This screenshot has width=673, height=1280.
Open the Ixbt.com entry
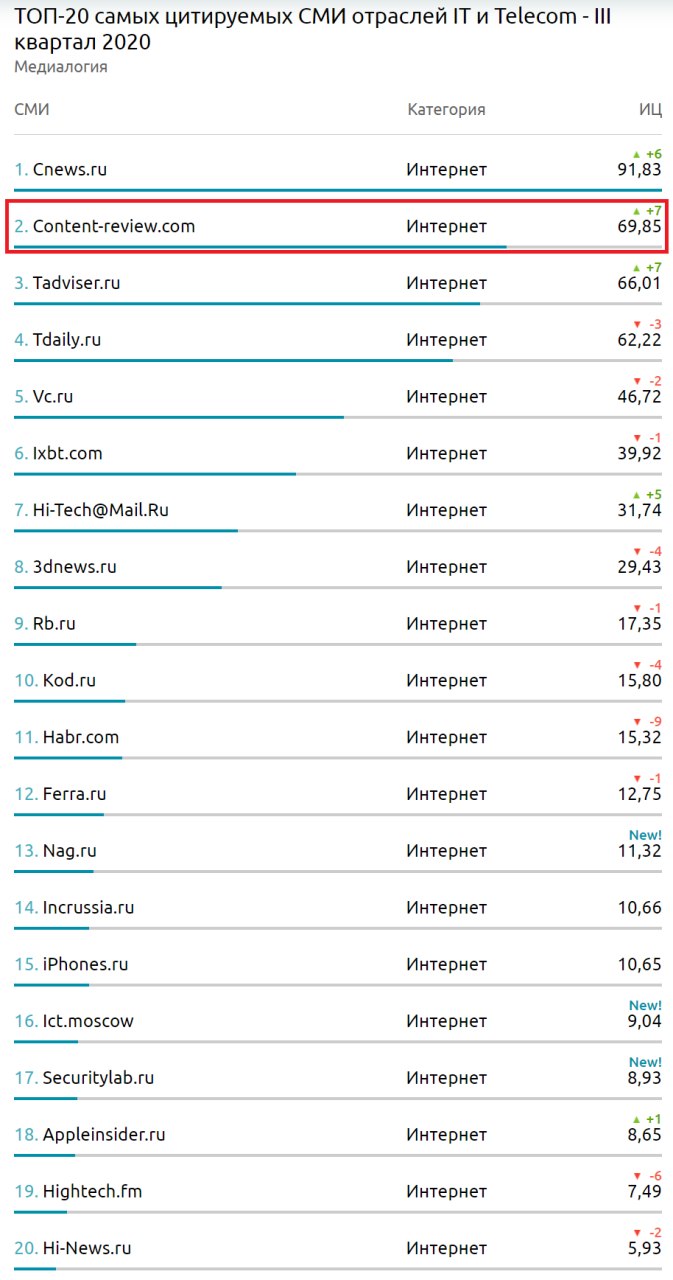[x=67, y=454]
